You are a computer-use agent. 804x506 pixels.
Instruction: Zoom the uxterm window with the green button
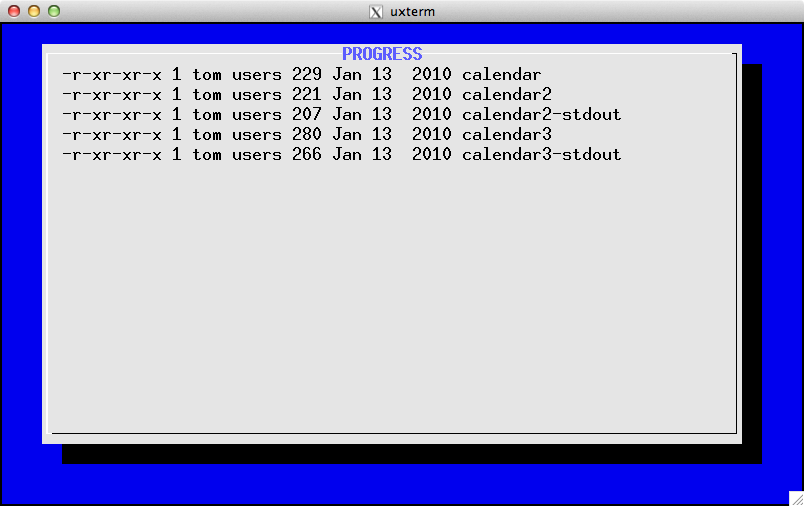pos(53,11)
